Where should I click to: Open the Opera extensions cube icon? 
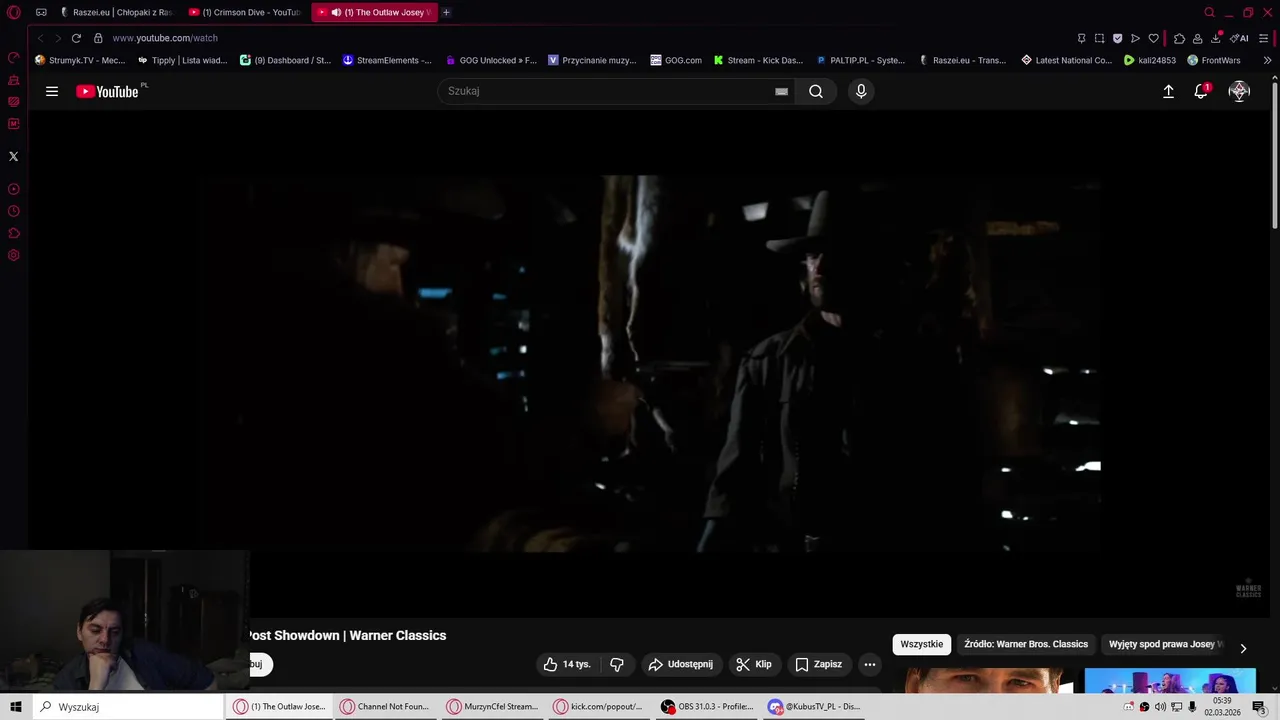(x=1179, y=38)
